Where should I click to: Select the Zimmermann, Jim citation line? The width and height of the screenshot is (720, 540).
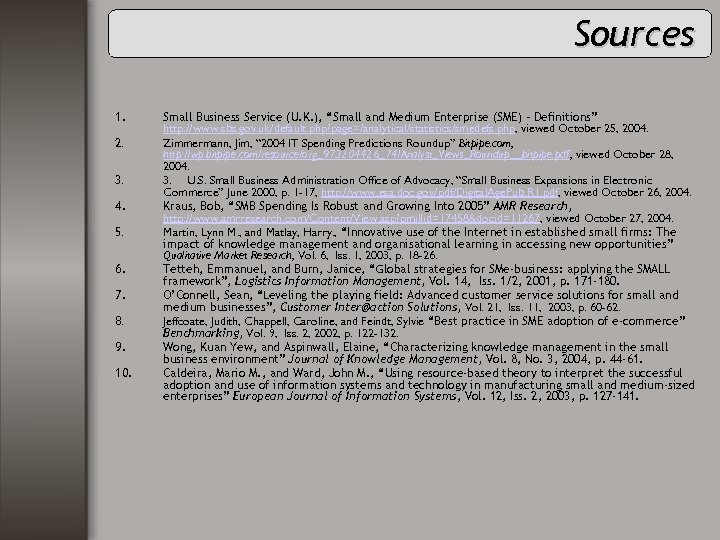(x=338, y=143)
